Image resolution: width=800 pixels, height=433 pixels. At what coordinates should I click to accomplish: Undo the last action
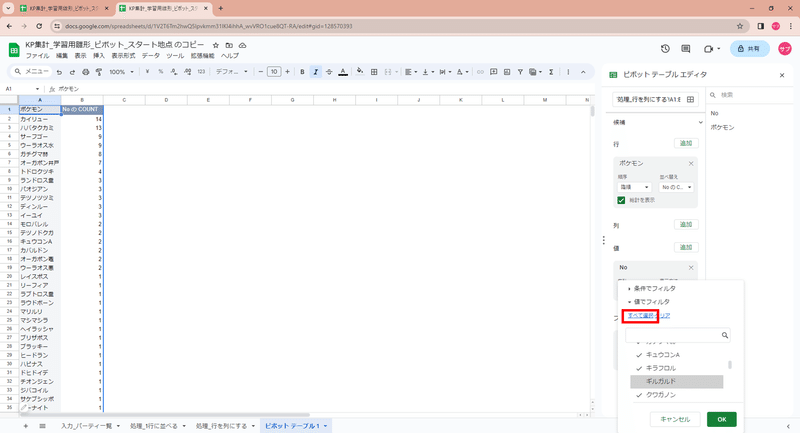click(x=59, y=72)
